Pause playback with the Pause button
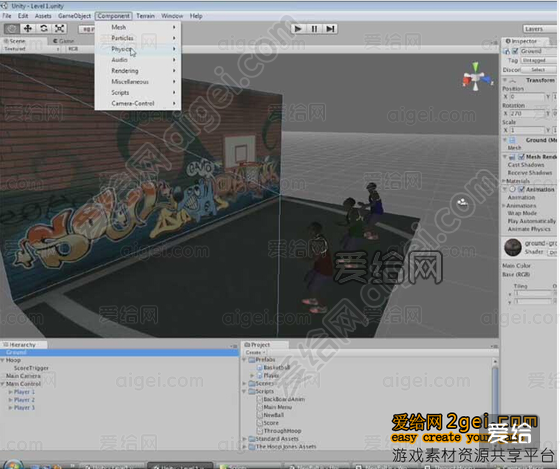 click(314, 29)
